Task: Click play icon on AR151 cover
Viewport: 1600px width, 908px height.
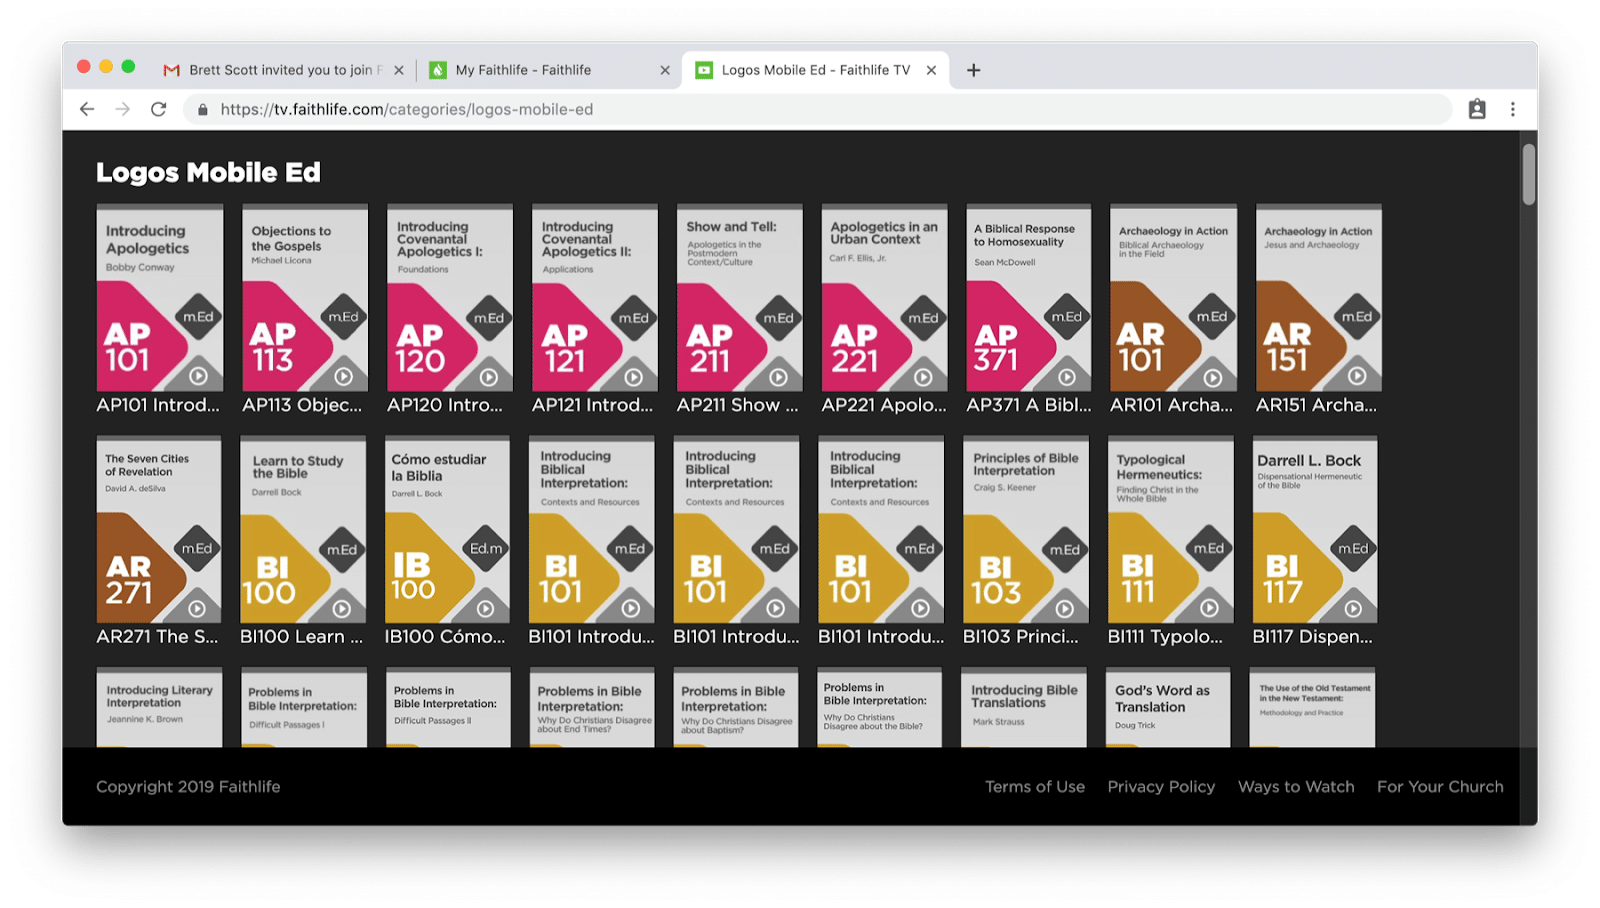Action: click(x=1357, y=376)
